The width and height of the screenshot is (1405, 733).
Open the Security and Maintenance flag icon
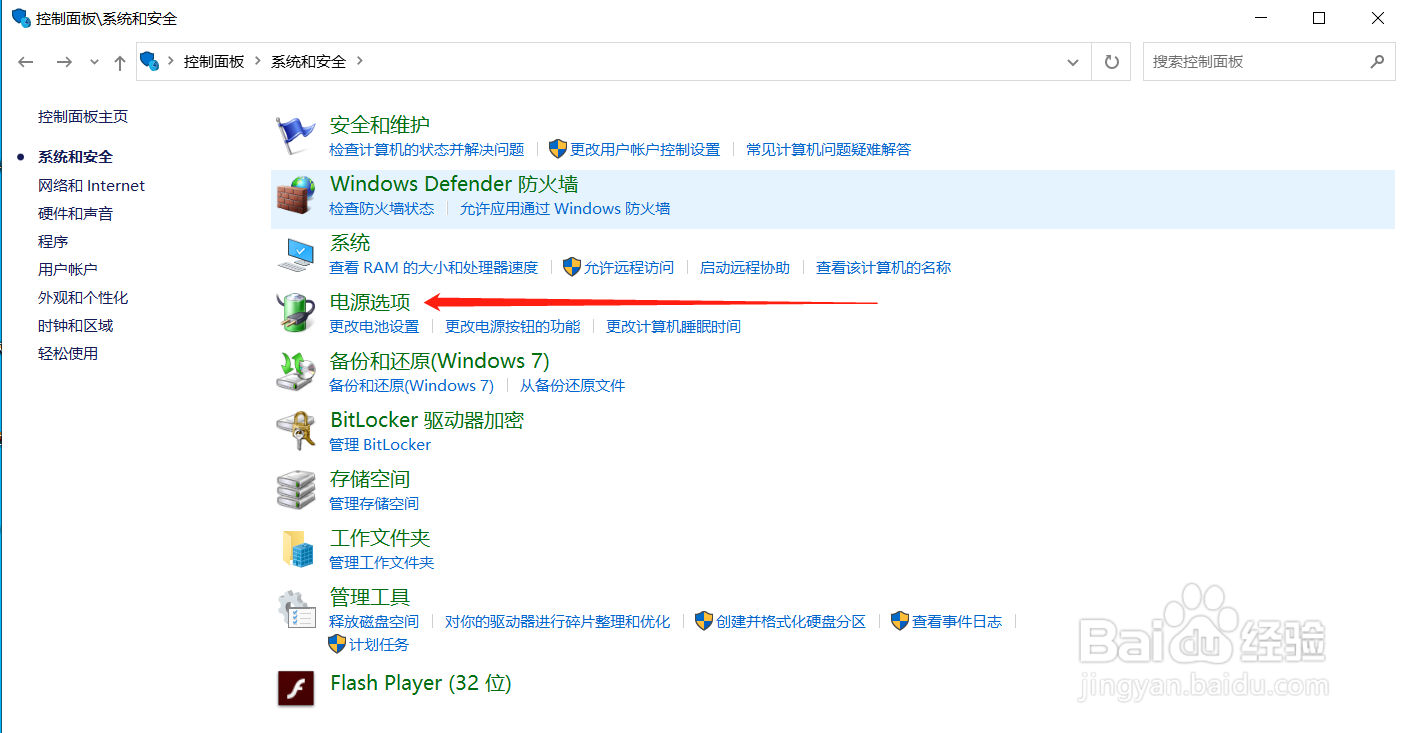click(x=295, y=136)
